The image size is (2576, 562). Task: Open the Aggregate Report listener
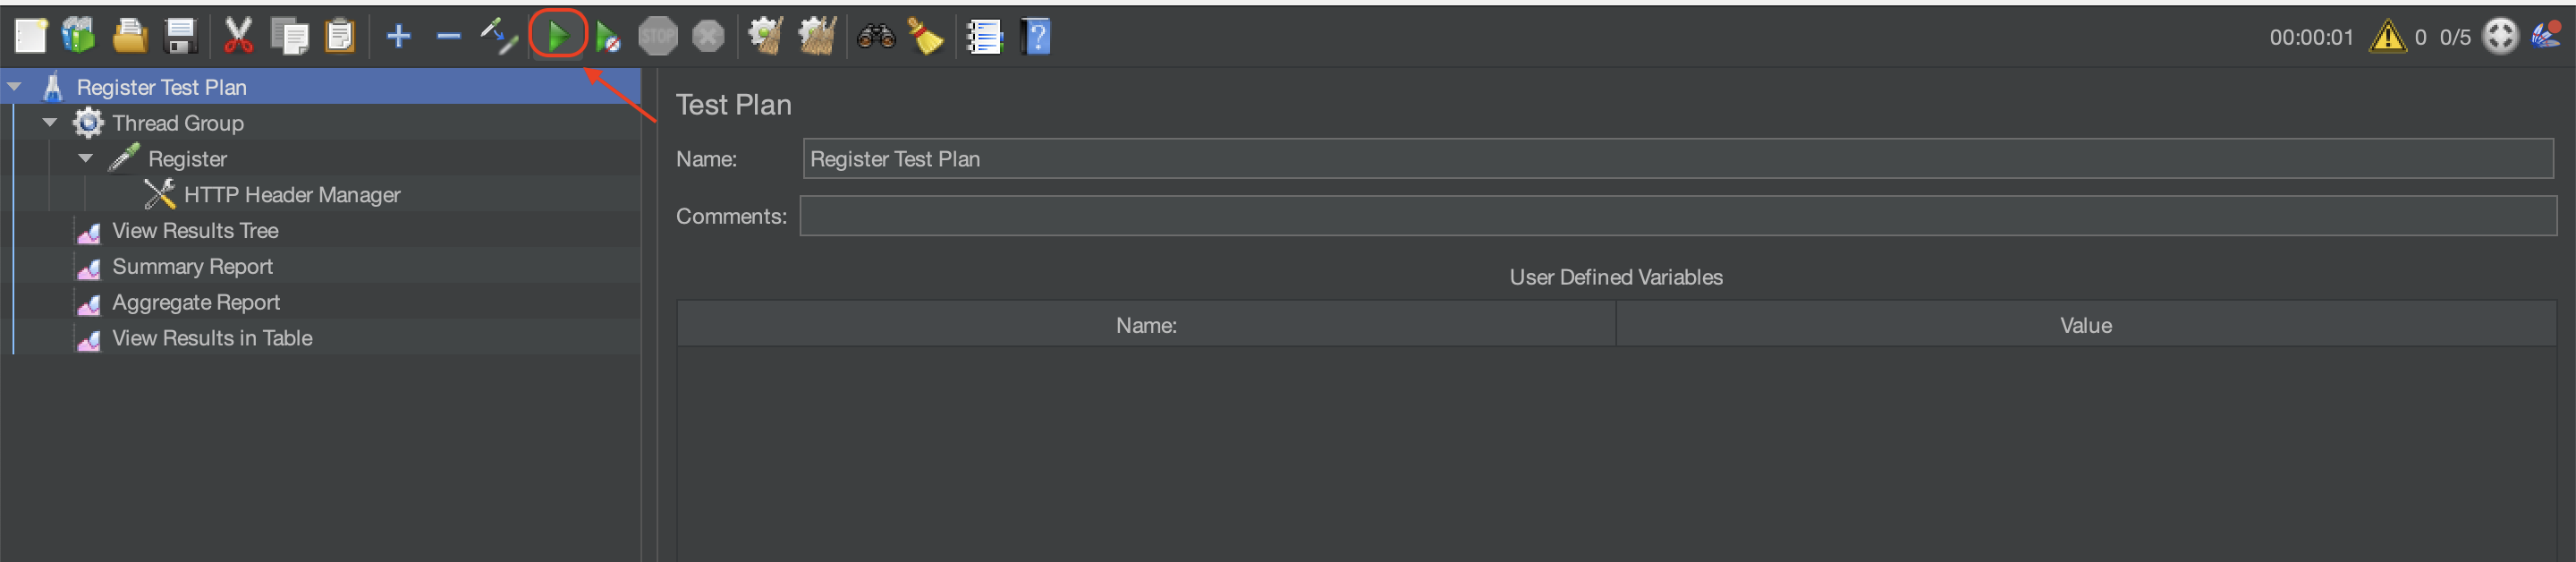[196, 303]
